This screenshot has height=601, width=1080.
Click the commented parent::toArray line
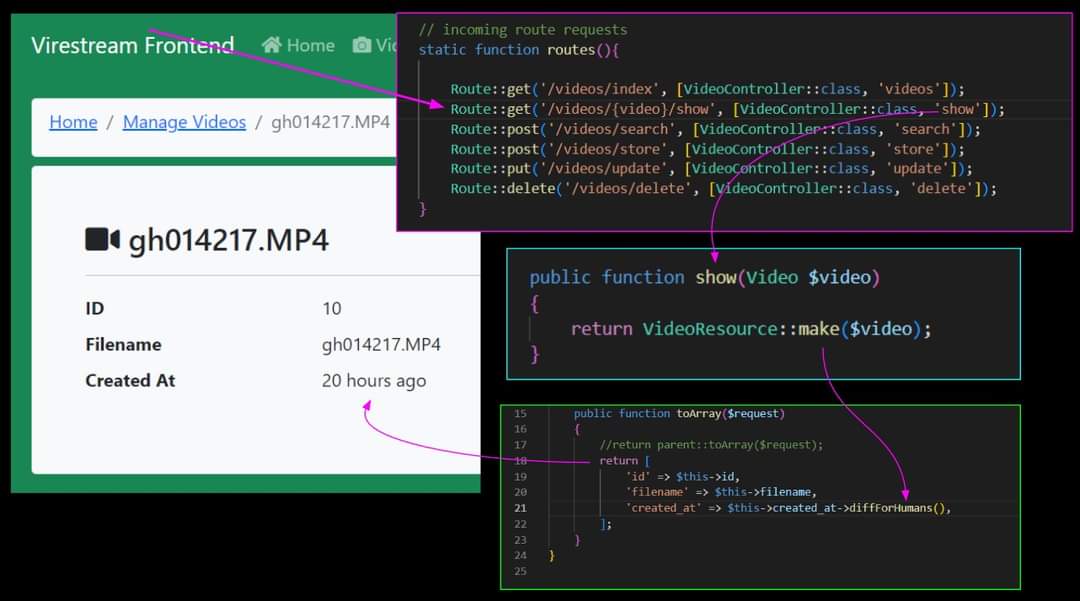(x=711, y=445)
